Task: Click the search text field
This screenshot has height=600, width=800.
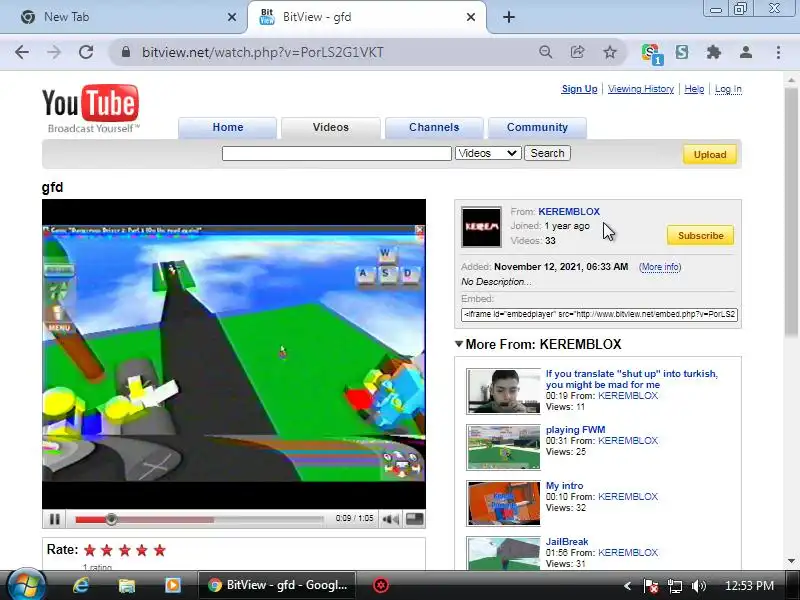Action: [x=337, y=153]
